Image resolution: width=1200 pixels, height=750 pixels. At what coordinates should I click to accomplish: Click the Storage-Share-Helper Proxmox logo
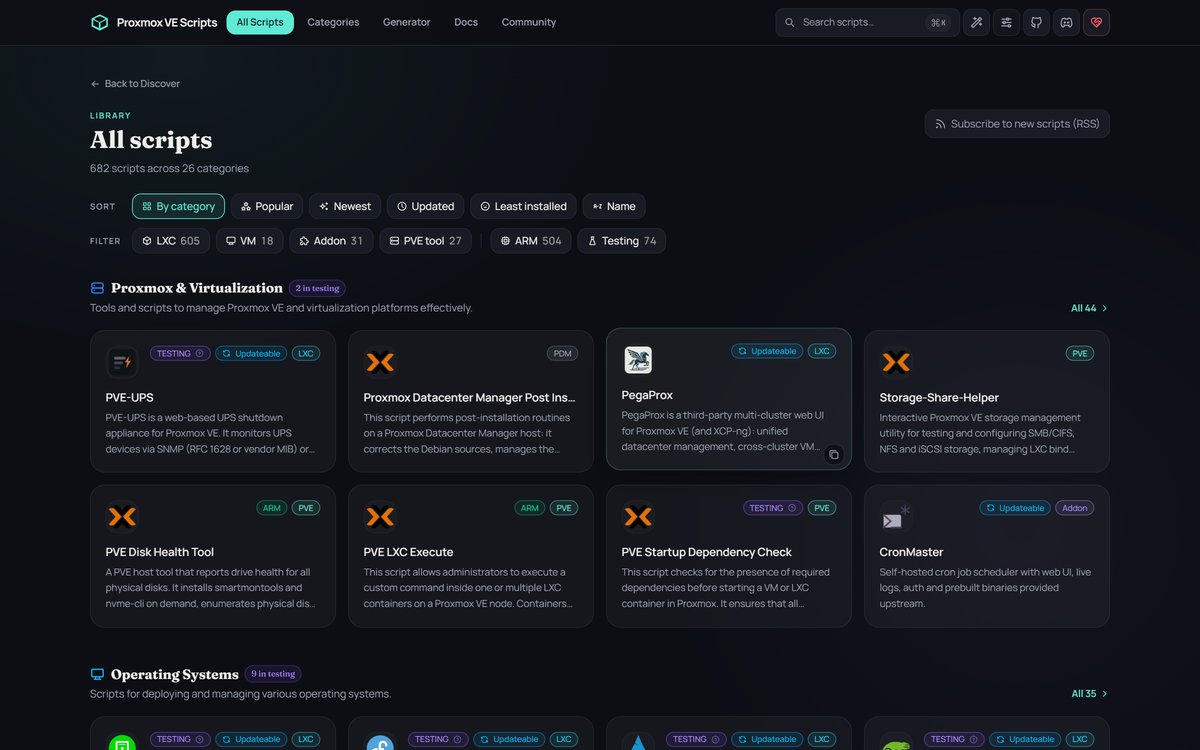pos(895,362)
